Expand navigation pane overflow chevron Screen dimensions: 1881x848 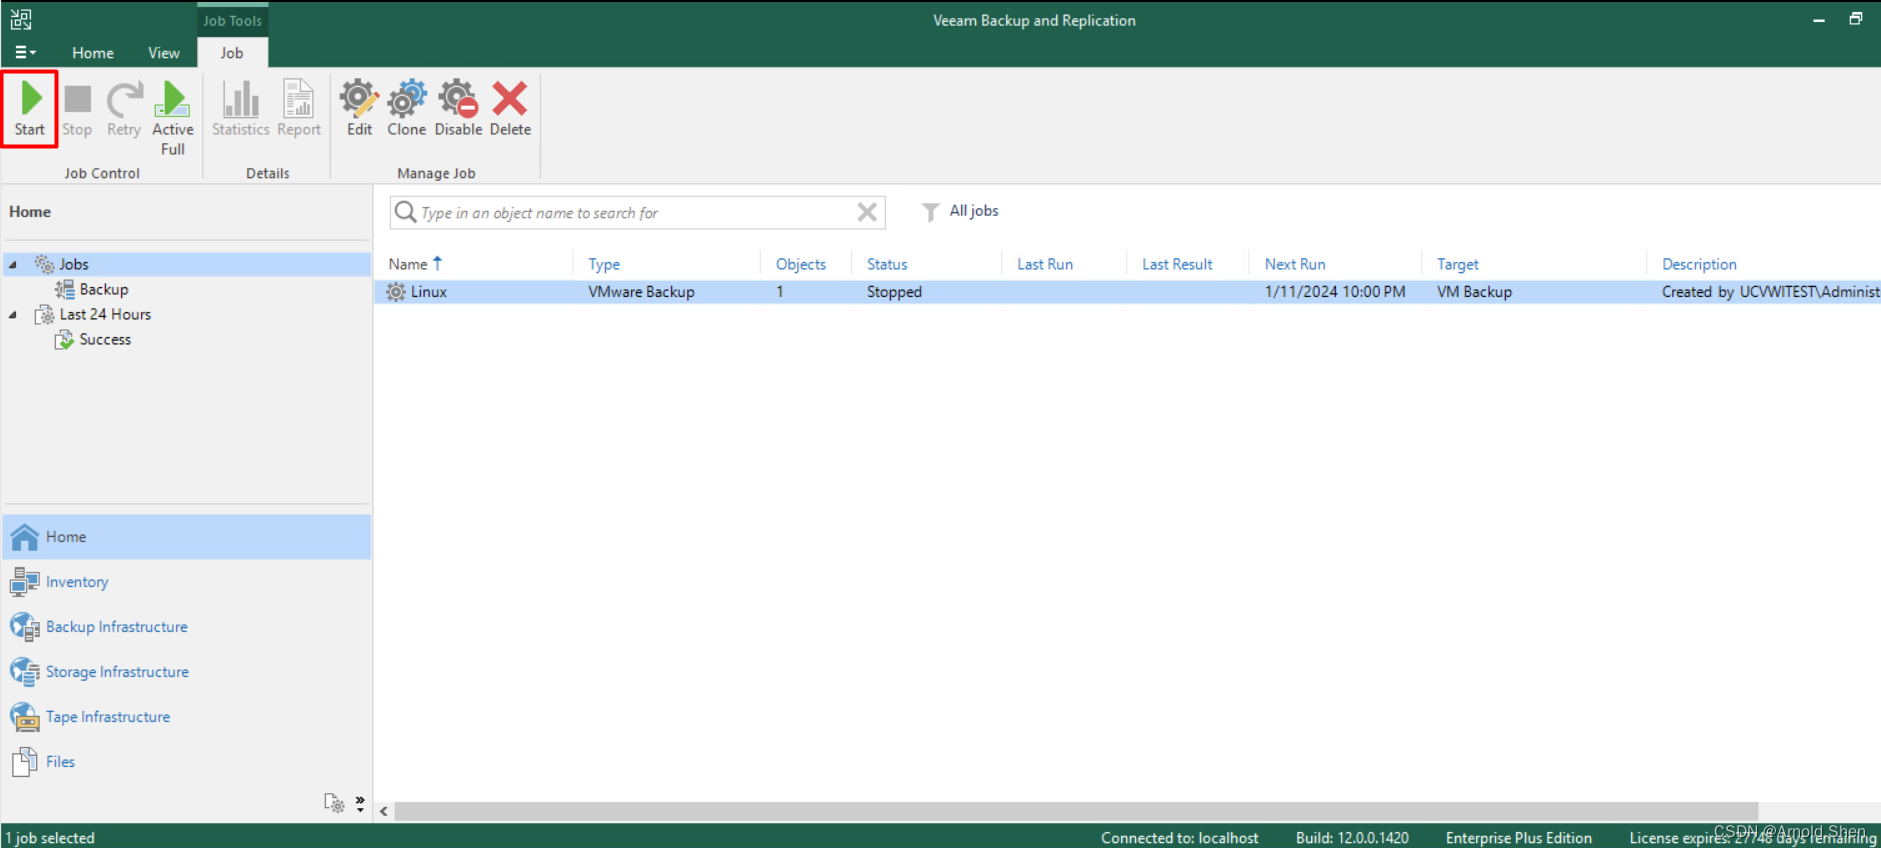pos(360,803)
